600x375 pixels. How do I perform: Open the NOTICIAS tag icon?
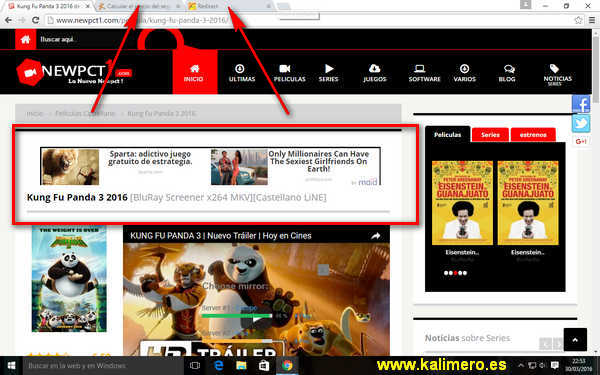pyautogui.click(x=554, y=68)
